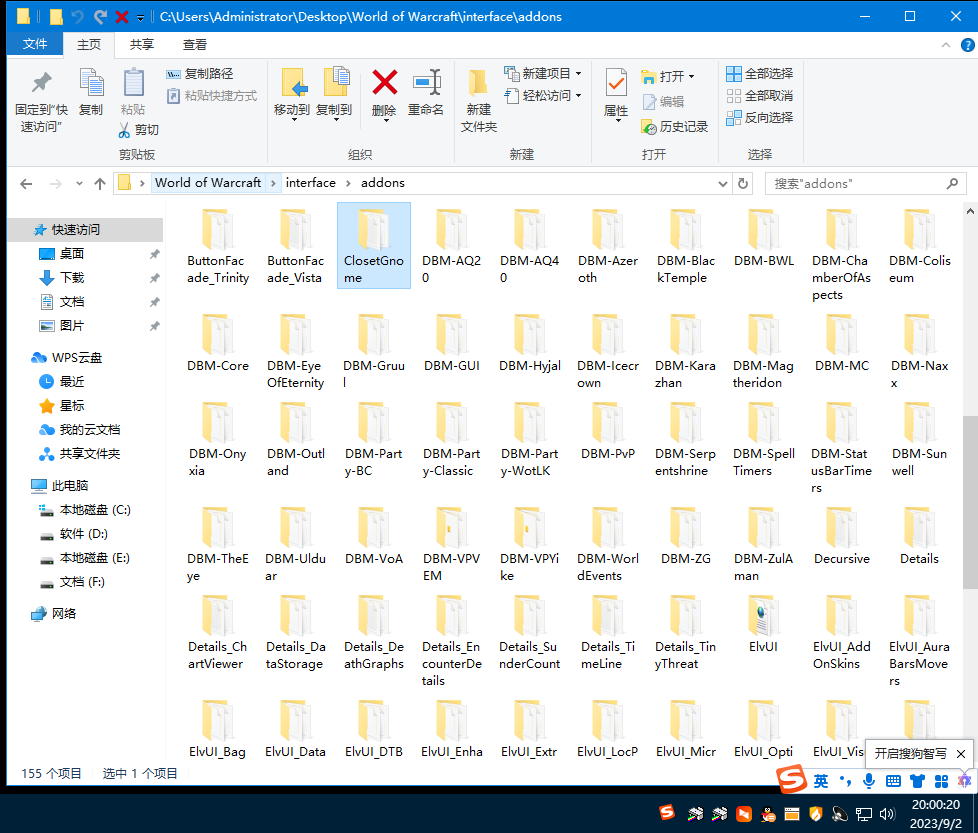Click the Copy to (复制到) icon

334,83
